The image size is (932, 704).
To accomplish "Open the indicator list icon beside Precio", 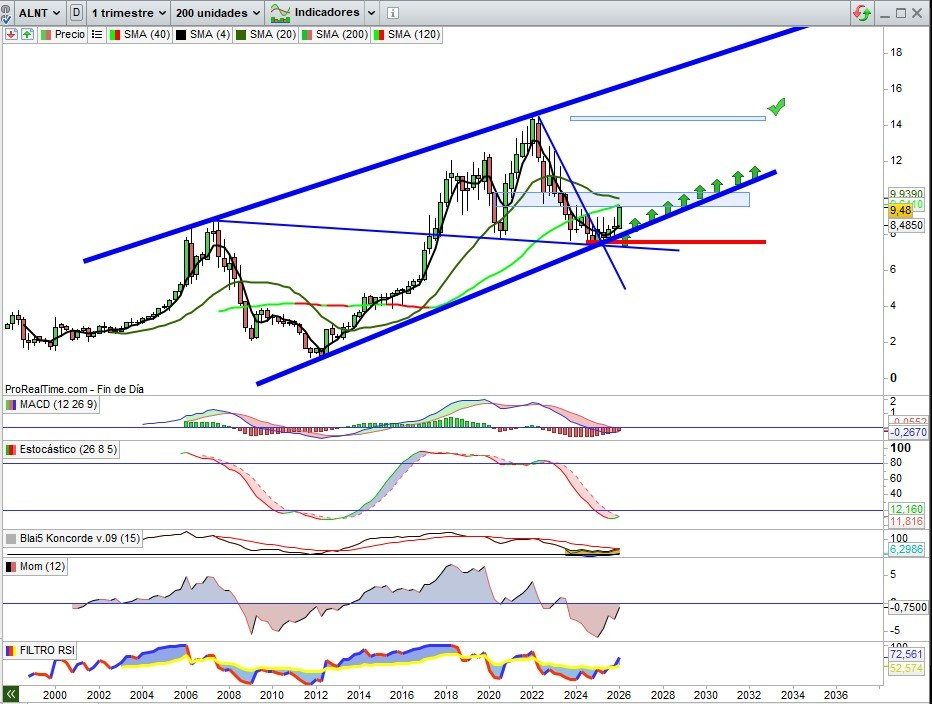I will 97,34.
